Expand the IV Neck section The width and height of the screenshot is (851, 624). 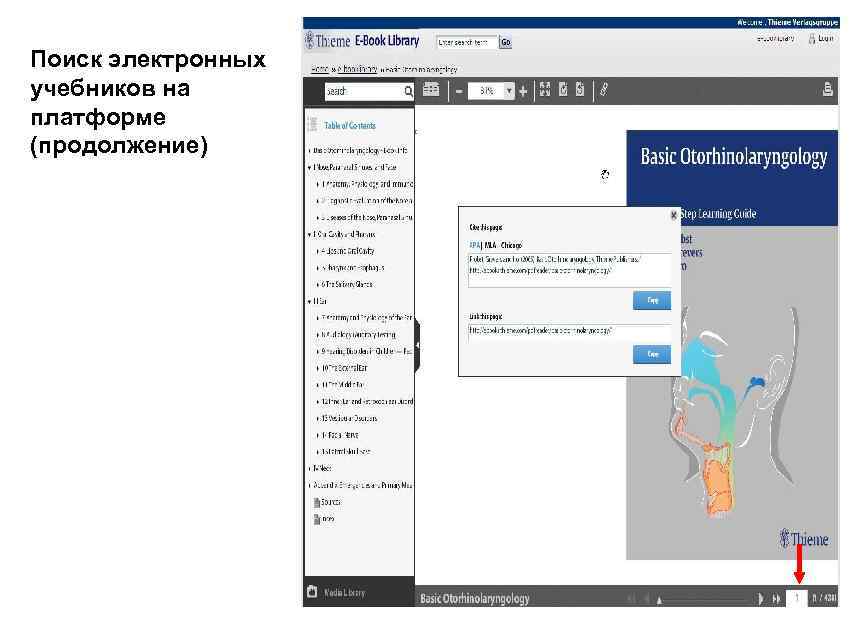309,468
